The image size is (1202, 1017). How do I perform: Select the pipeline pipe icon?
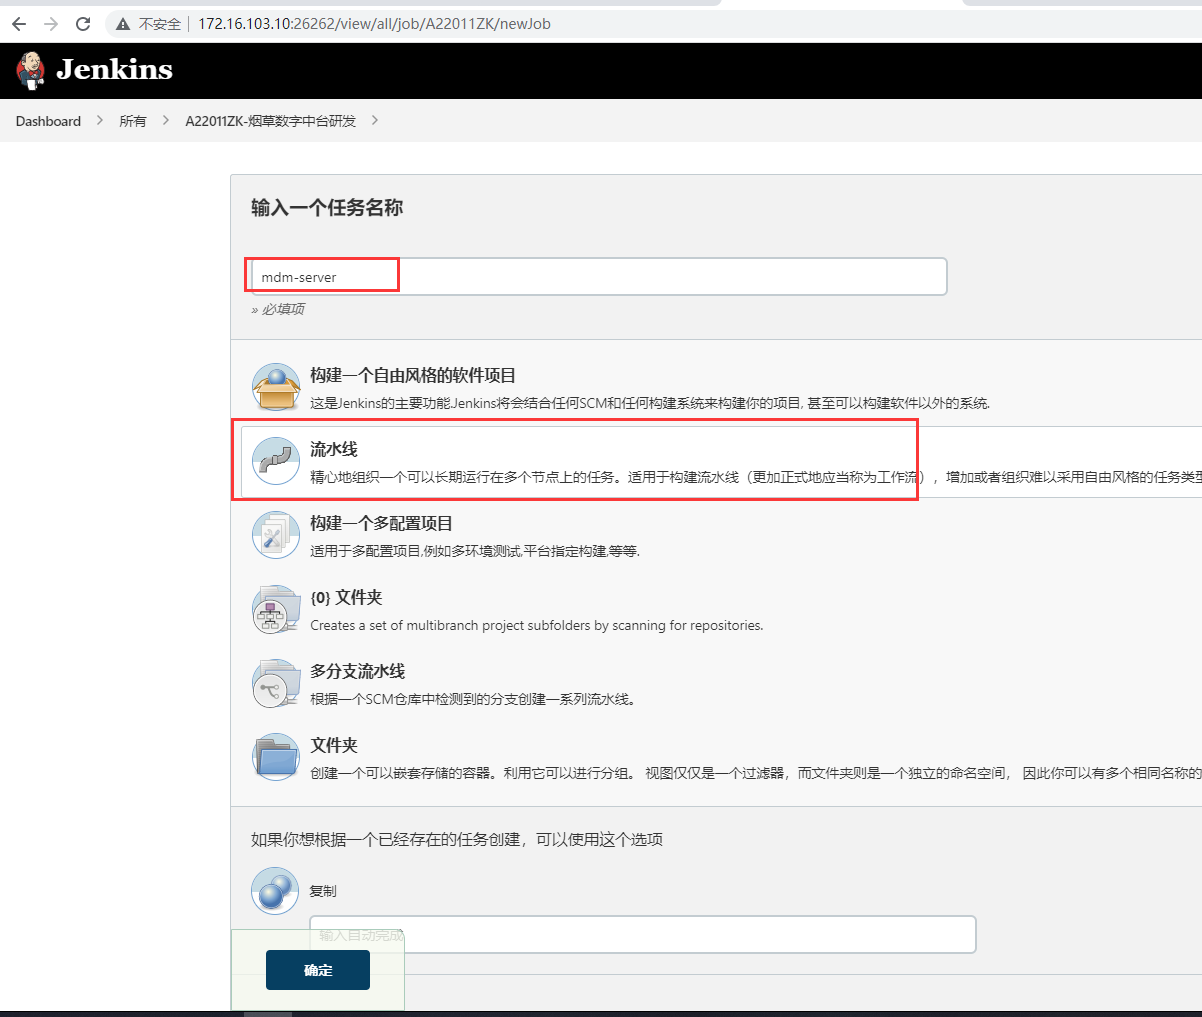[276, 461]
